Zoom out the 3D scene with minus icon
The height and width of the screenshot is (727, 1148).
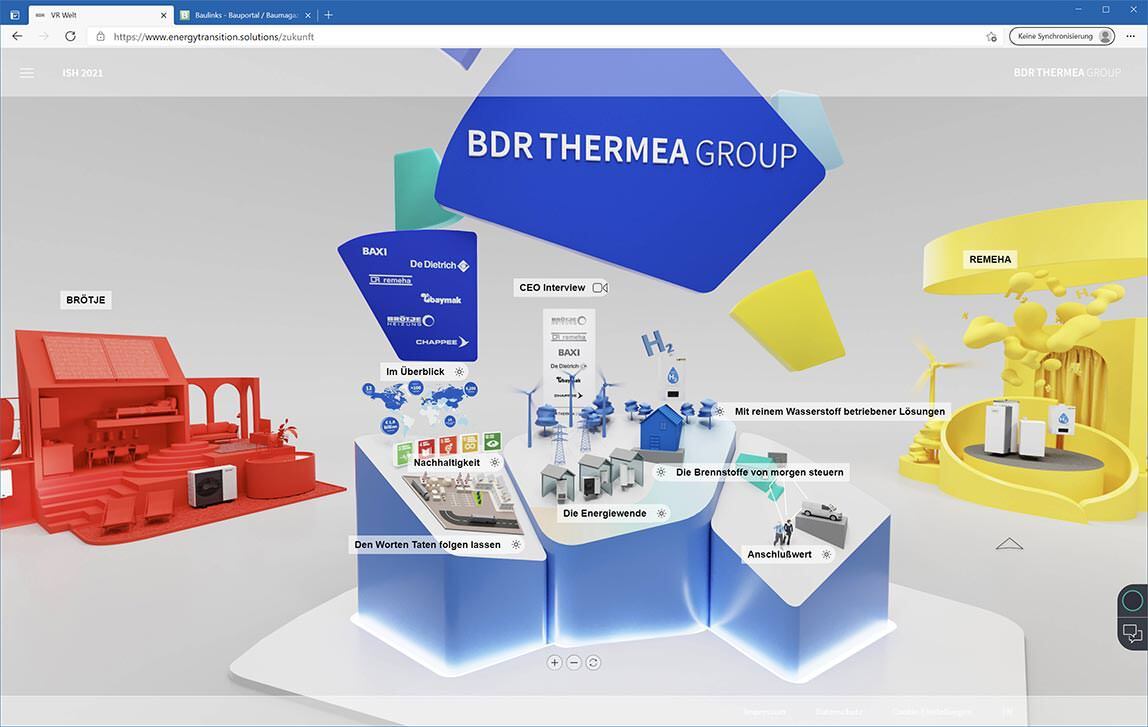click(x=574, y=663)
